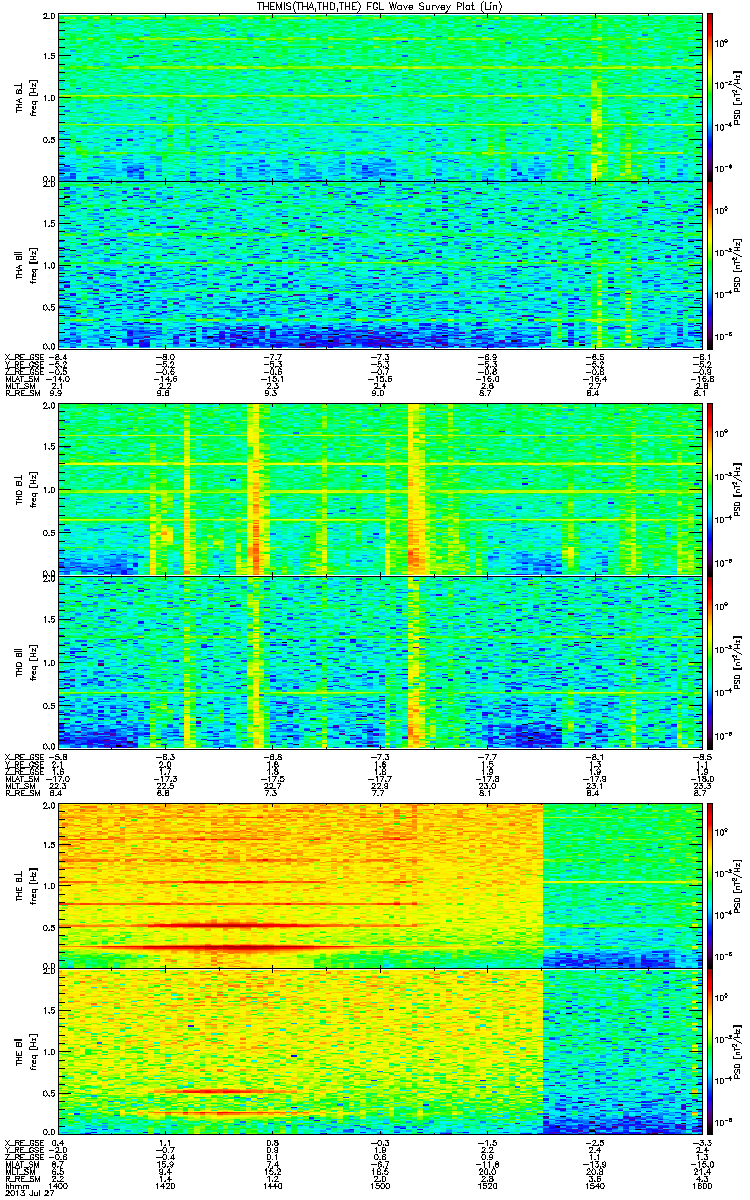Click the MLAT_SM row label below THE panels

coord(20,1166)
